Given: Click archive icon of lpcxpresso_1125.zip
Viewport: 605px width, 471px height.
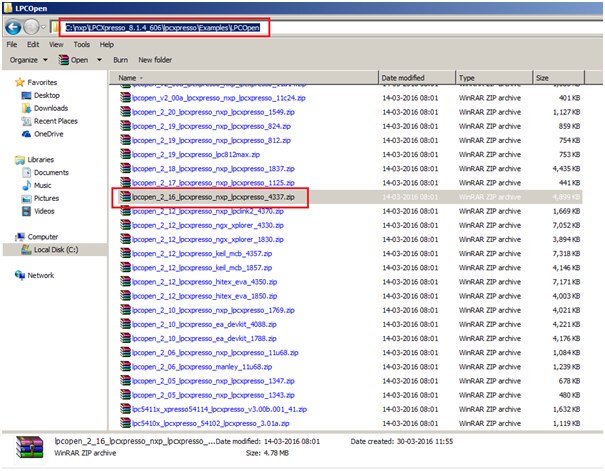Looking at the screenshot, I should [125, 182].
